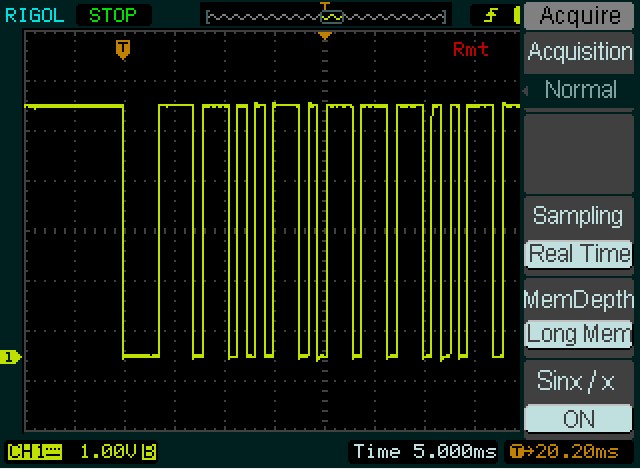Viewport: 640px width, 469px height.
Task: Open the Normal acquisition mode selector
Action: (579, 90)
